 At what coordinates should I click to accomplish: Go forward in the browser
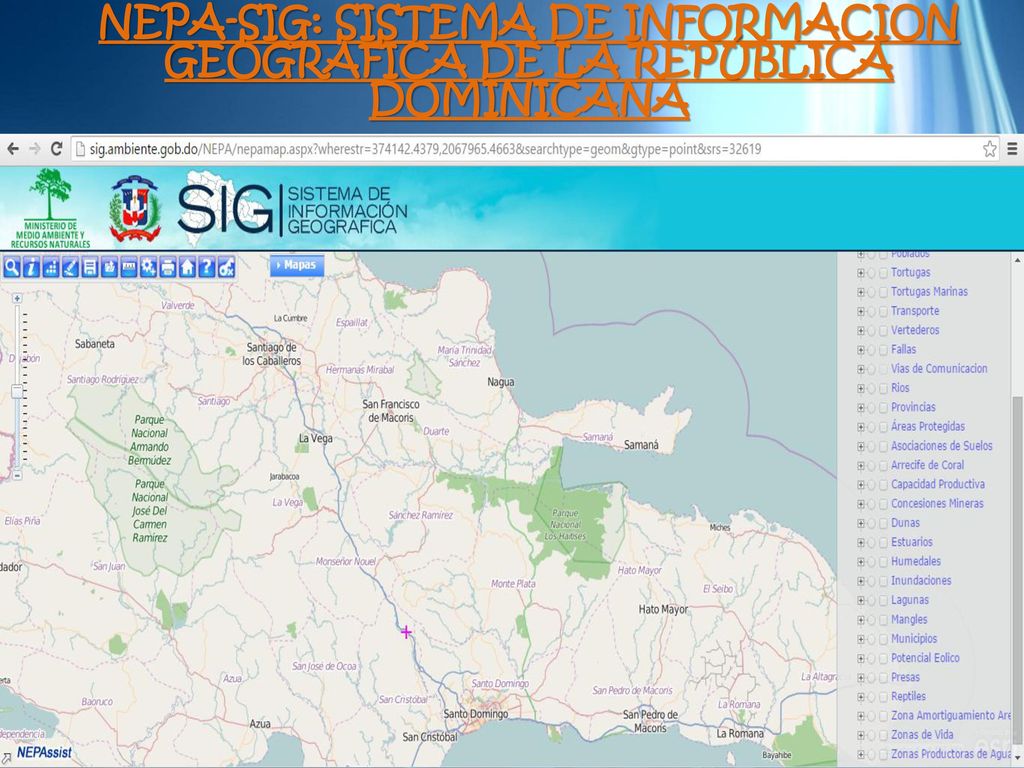tap(35, 149)
